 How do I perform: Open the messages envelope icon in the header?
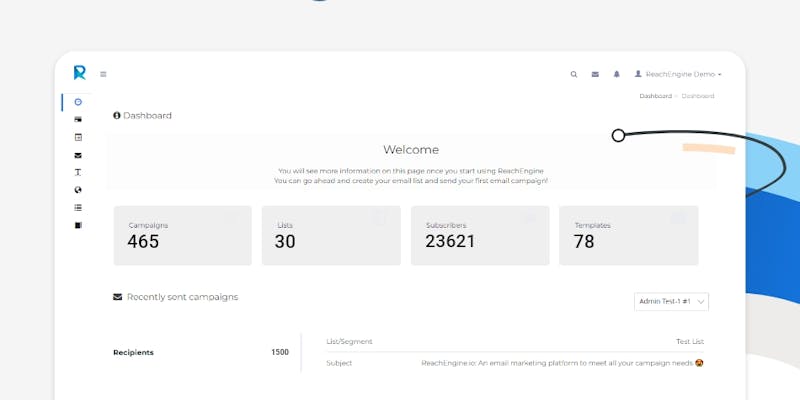point(595,74)
